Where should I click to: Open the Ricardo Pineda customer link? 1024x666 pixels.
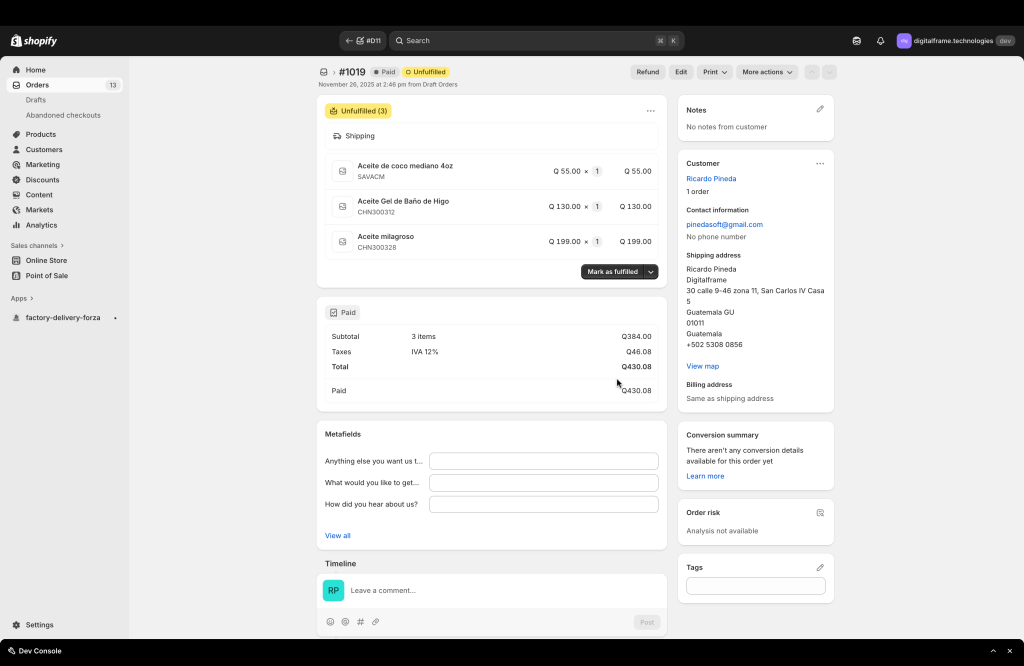[711, 179]
